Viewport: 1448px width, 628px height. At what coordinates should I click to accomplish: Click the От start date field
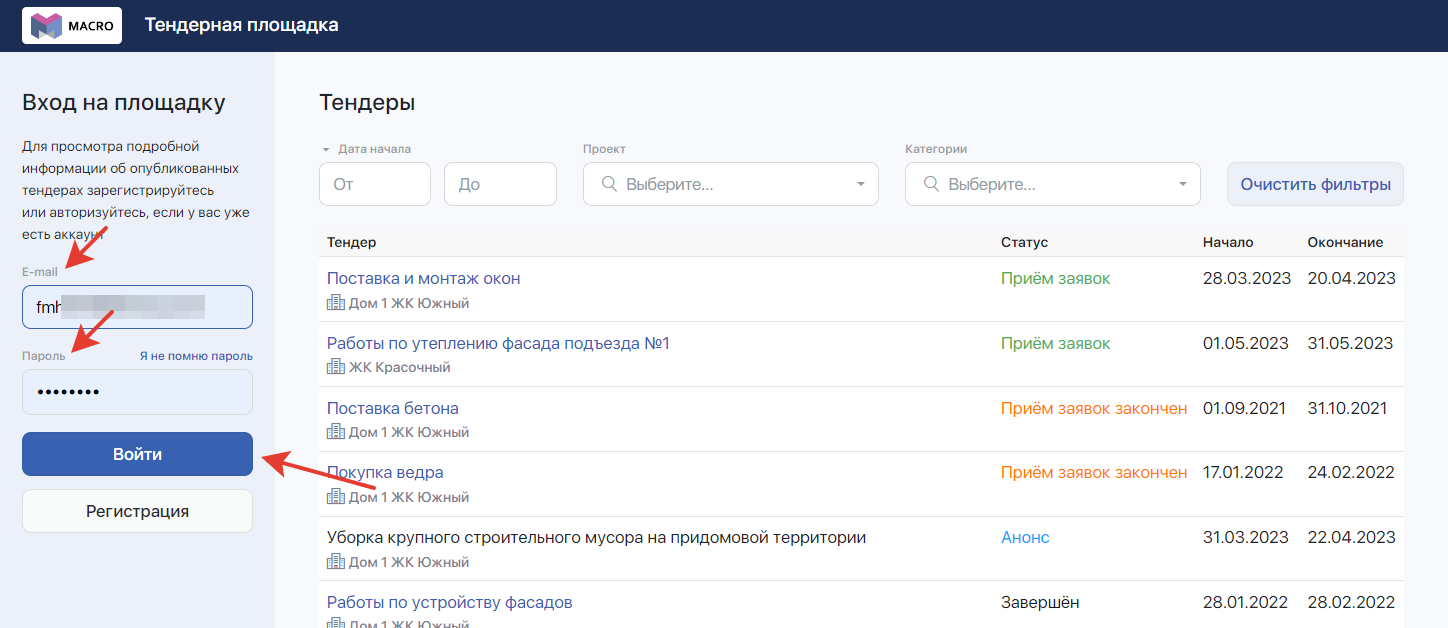point(374,184)
